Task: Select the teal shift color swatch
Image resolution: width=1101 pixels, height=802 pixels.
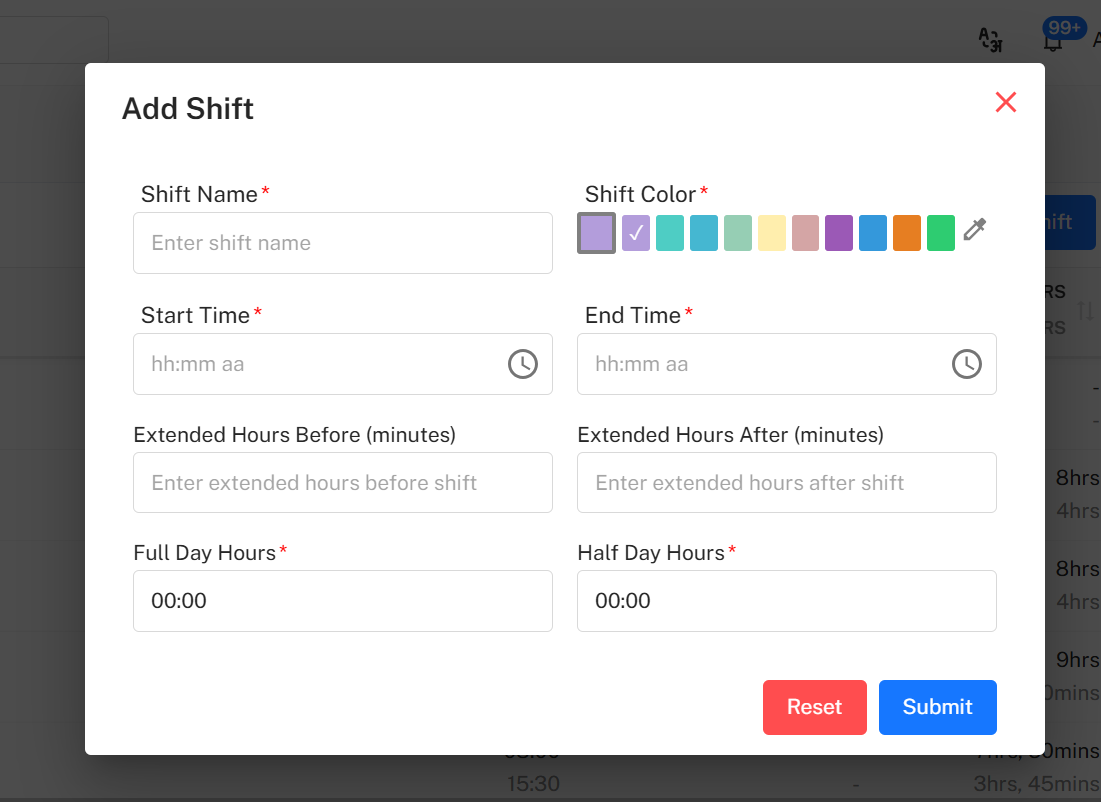Action: coord(669,232)
